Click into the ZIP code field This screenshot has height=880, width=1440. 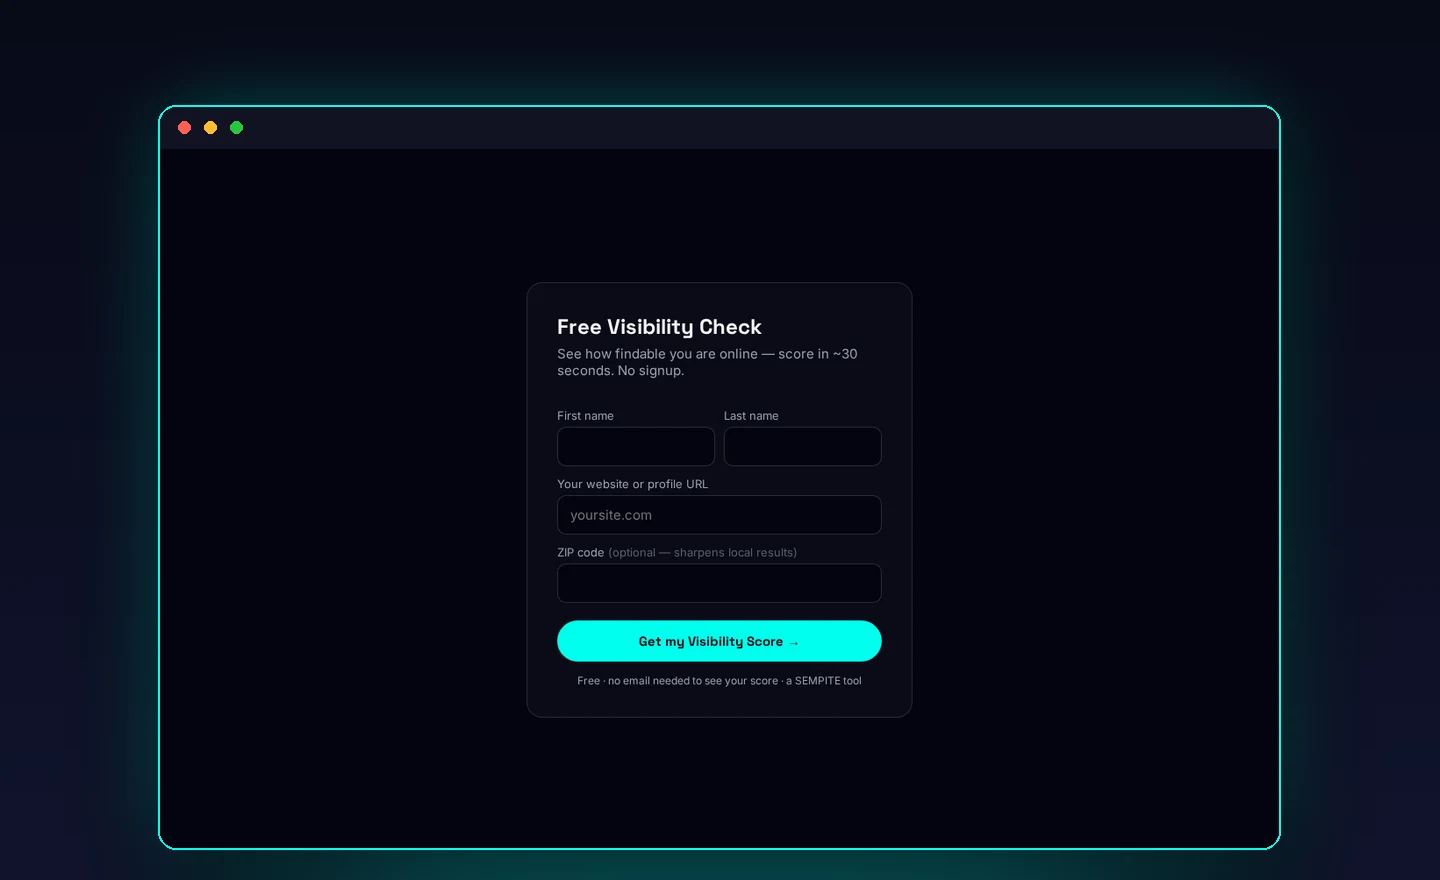719,583
